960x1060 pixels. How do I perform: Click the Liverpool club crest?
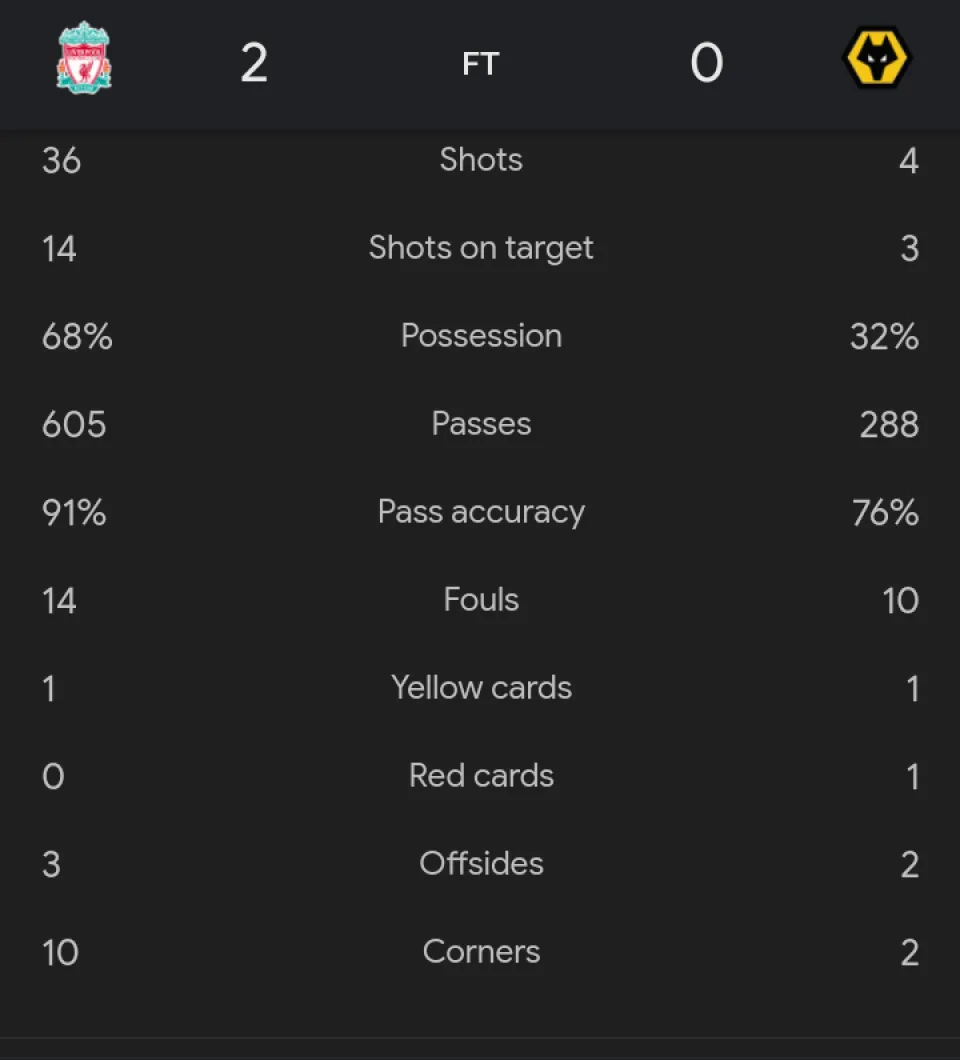(x=84, y=58)
